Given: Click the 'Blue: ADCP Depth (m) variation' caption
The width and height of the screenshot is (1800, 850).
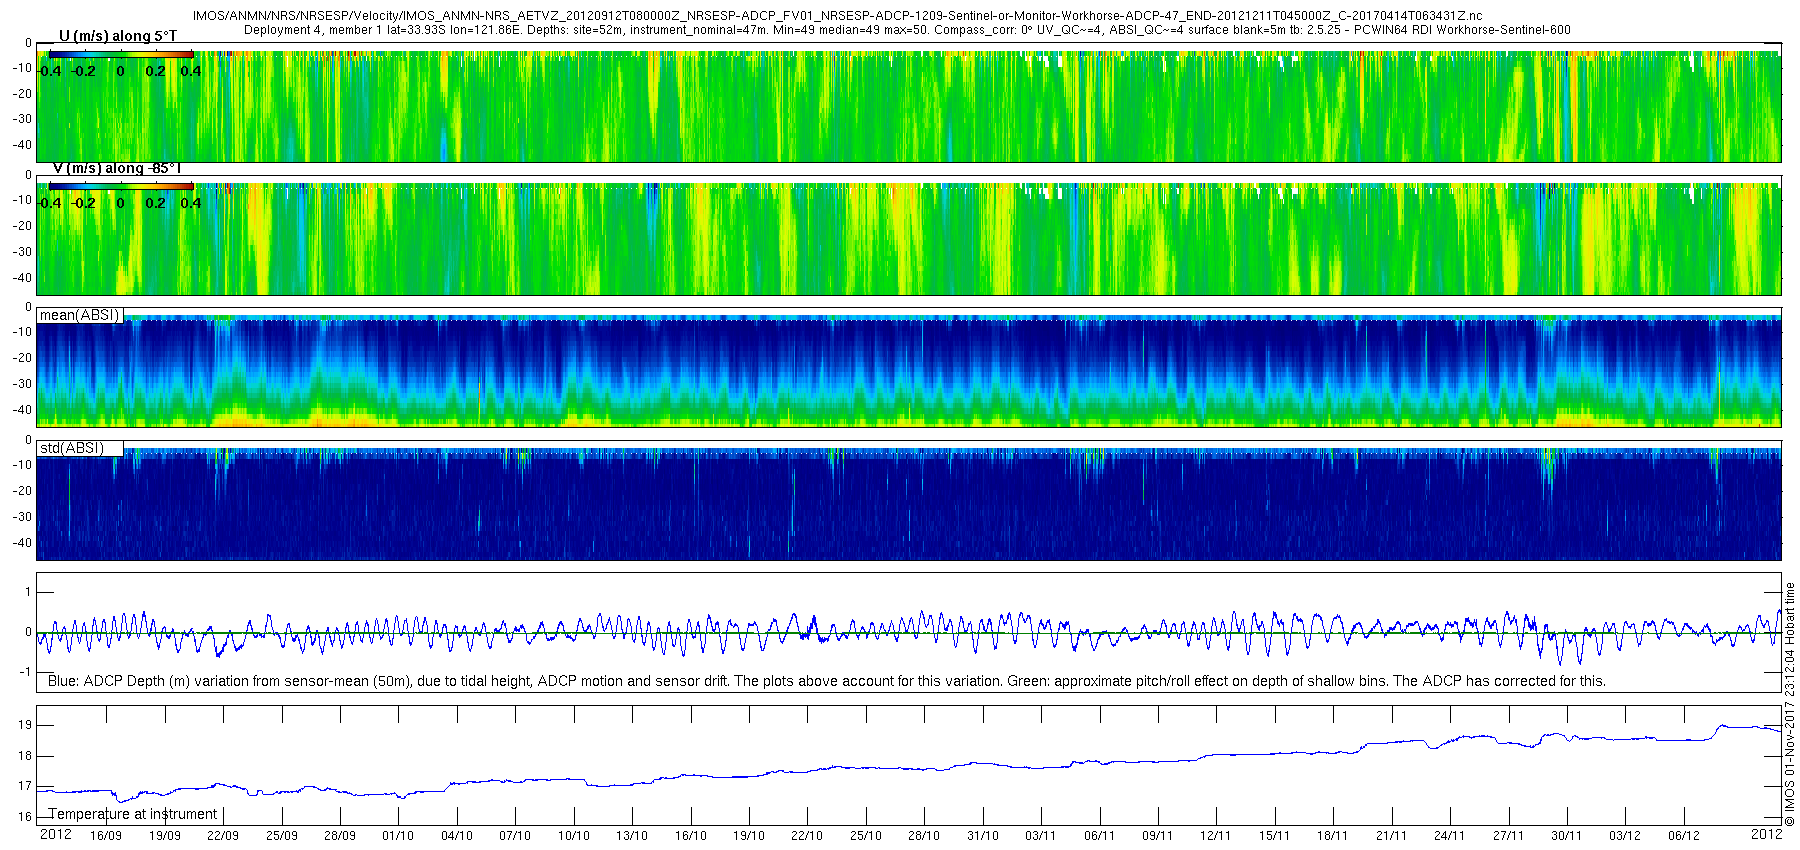Looking at the screenshot, I should coord(827,681).
